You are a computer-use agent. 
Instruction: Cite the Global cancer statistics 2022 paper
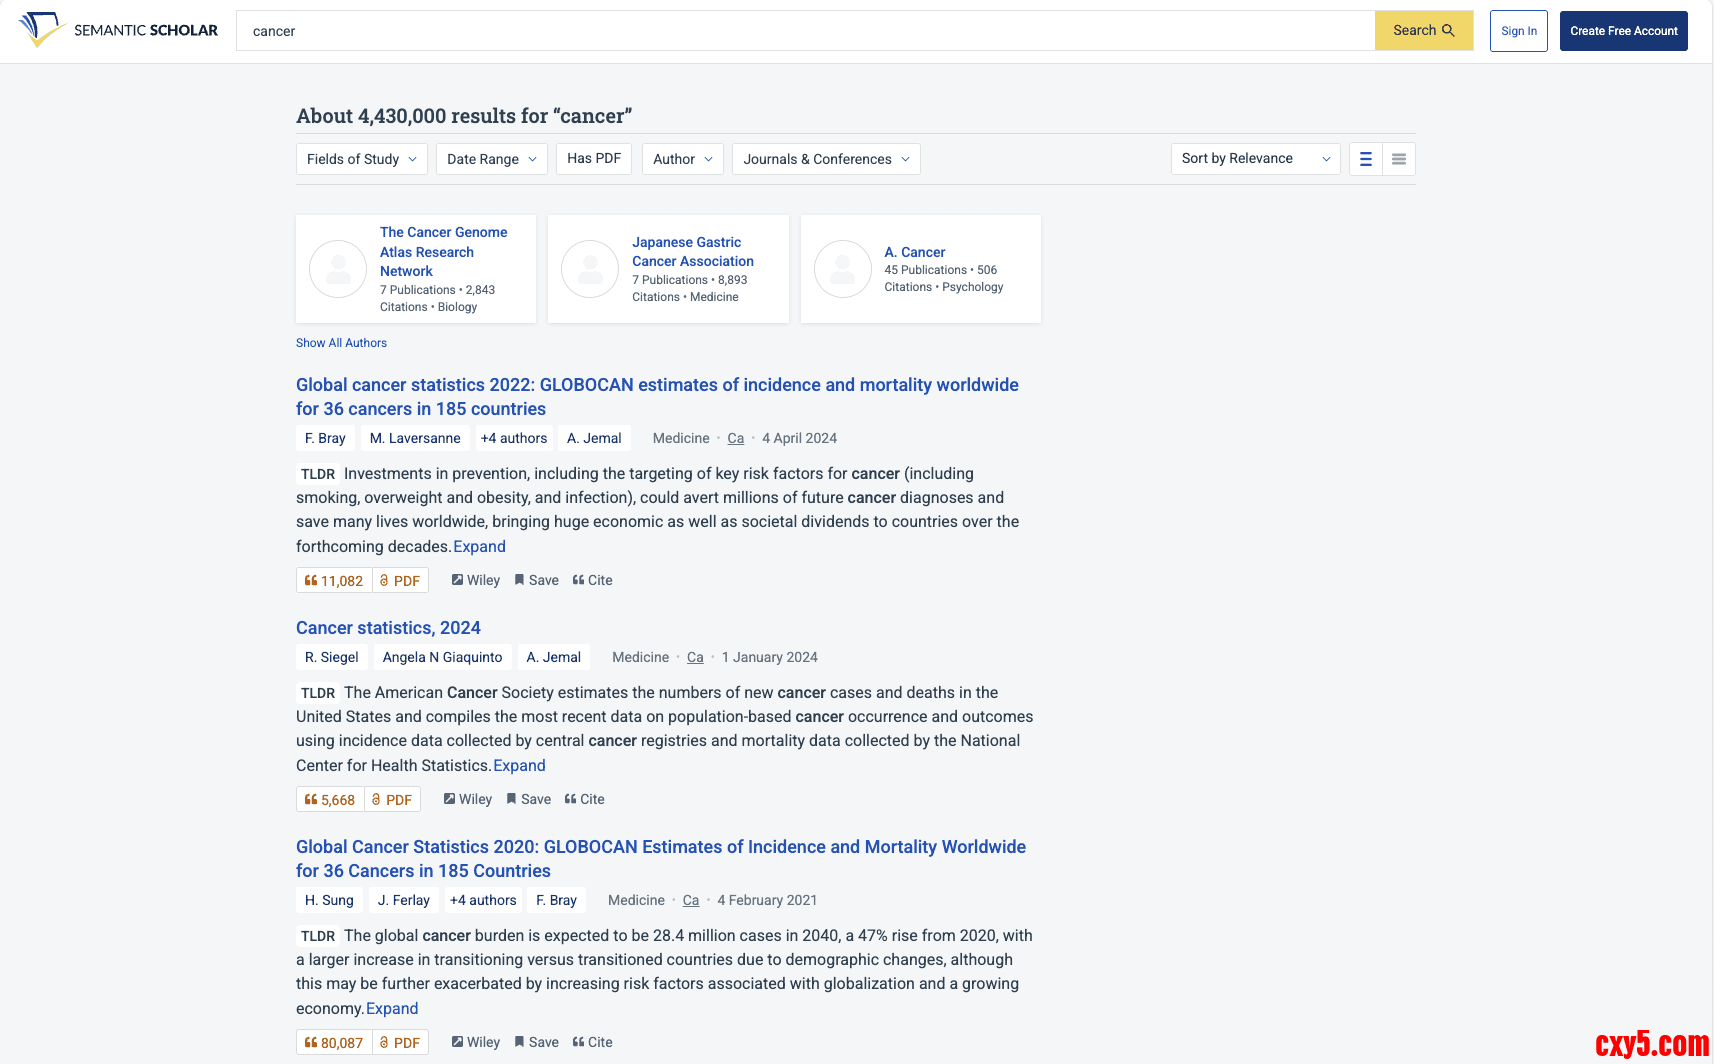(592, 580)
